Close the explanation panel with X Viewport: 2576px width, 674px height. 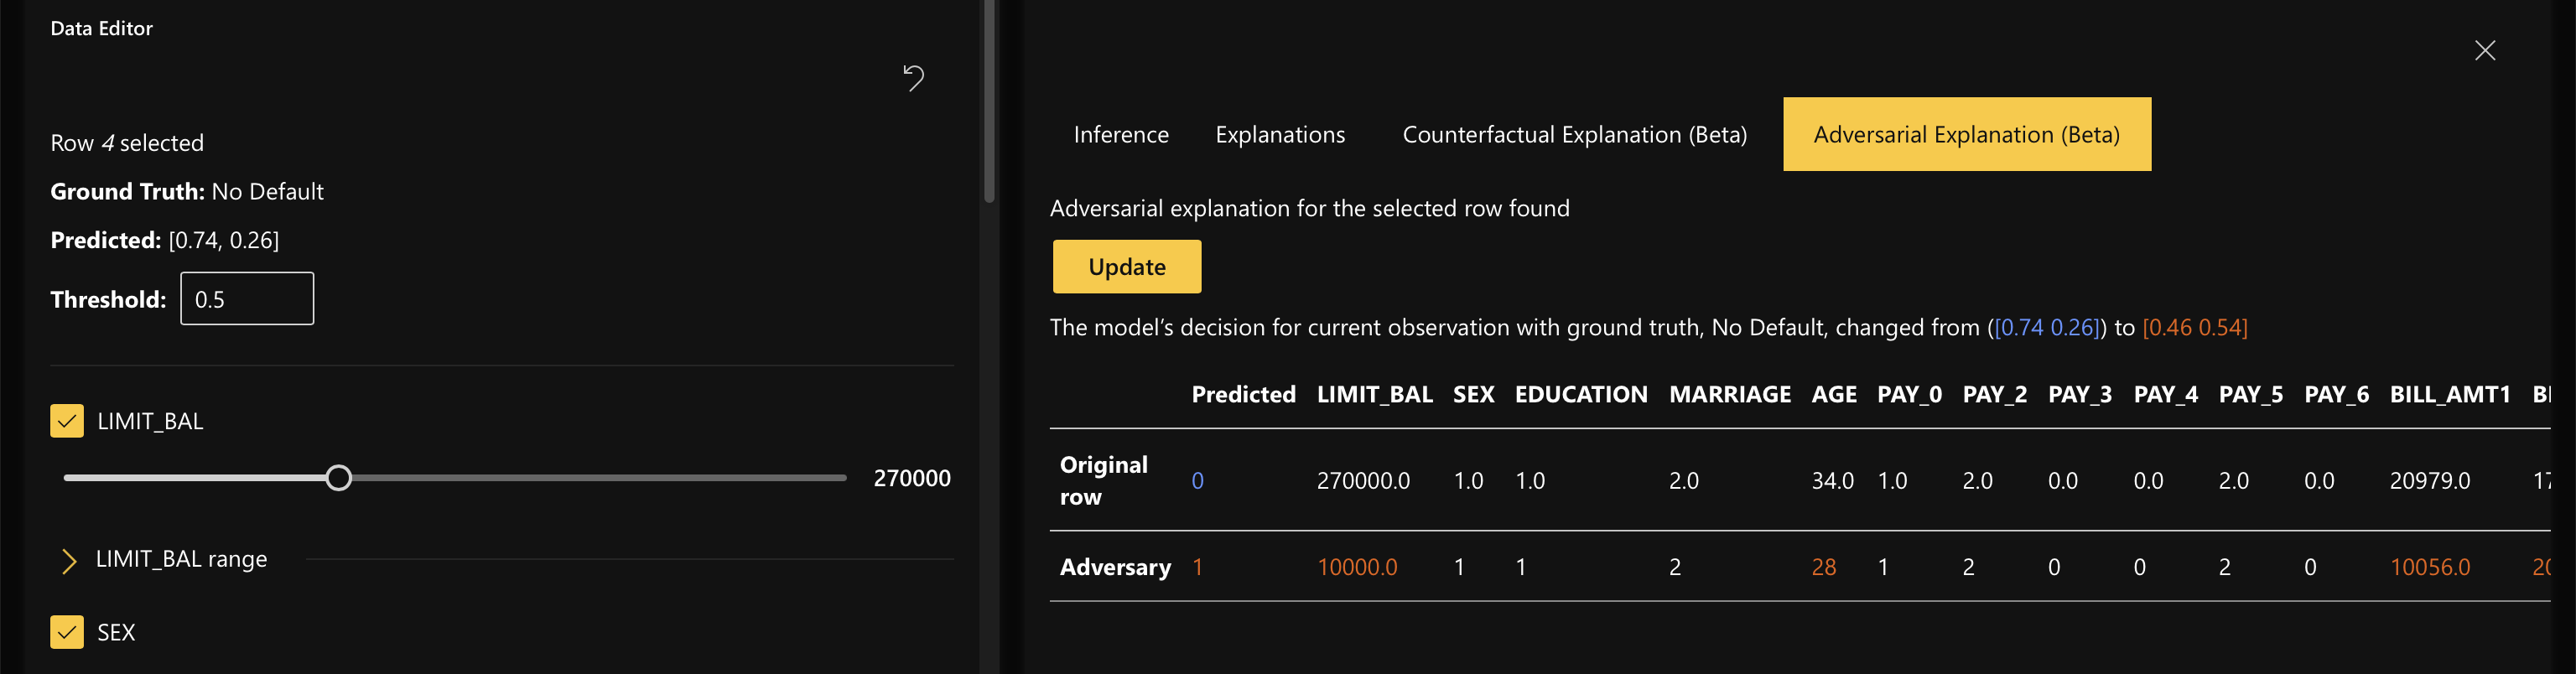pyautogui.click(x=2484, y=51)
